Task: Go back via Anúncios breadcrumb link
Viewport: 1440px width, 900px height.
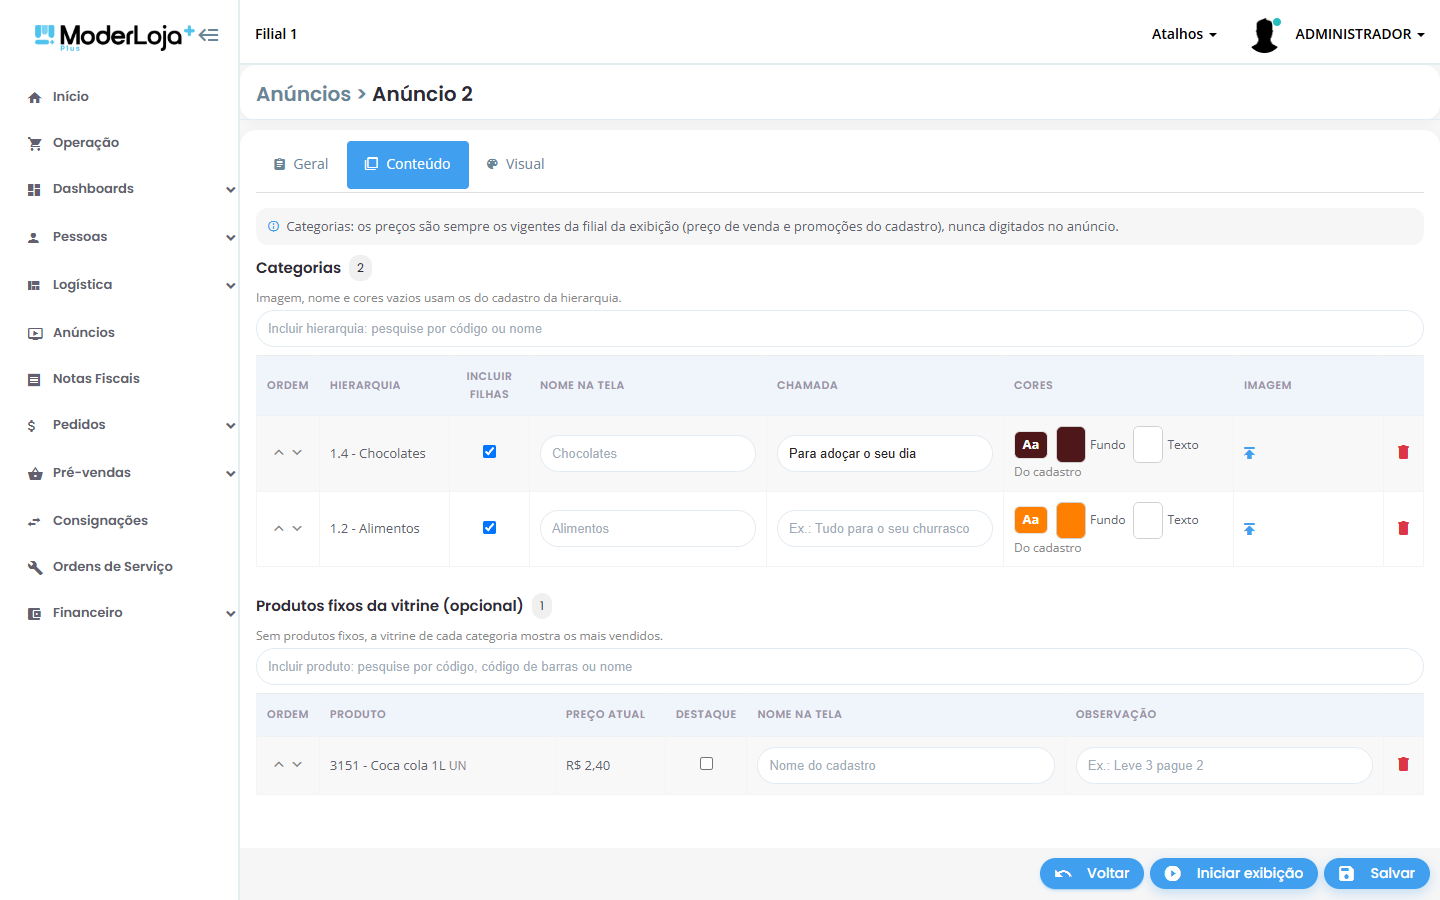Action: coord(304,94)
